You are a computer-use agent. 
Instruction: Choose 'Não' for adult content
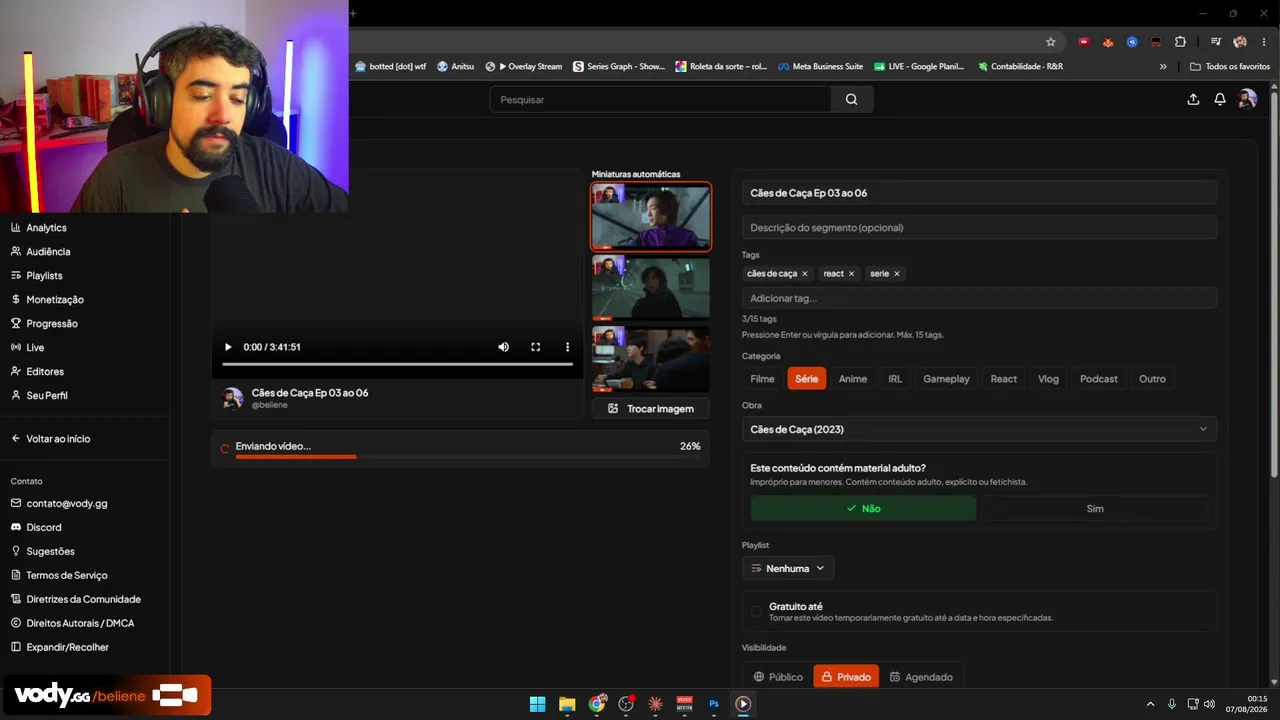click(863, 508)
